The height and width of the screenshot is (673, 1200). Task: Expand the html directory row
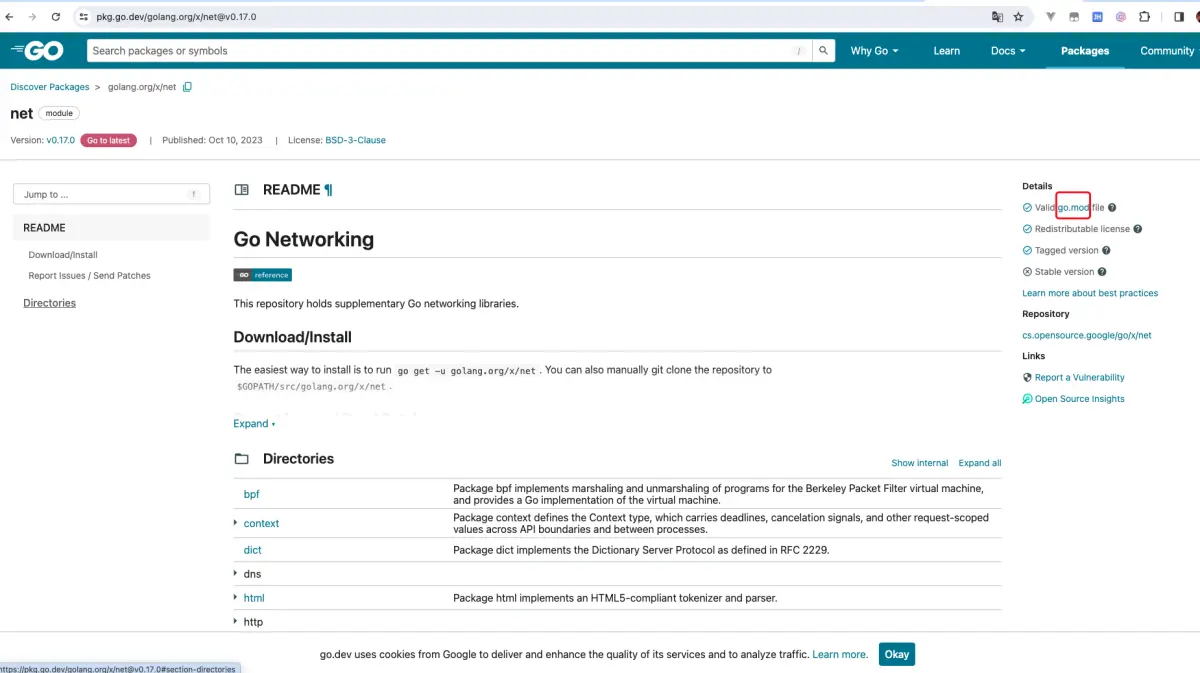(x=236, y=598)
